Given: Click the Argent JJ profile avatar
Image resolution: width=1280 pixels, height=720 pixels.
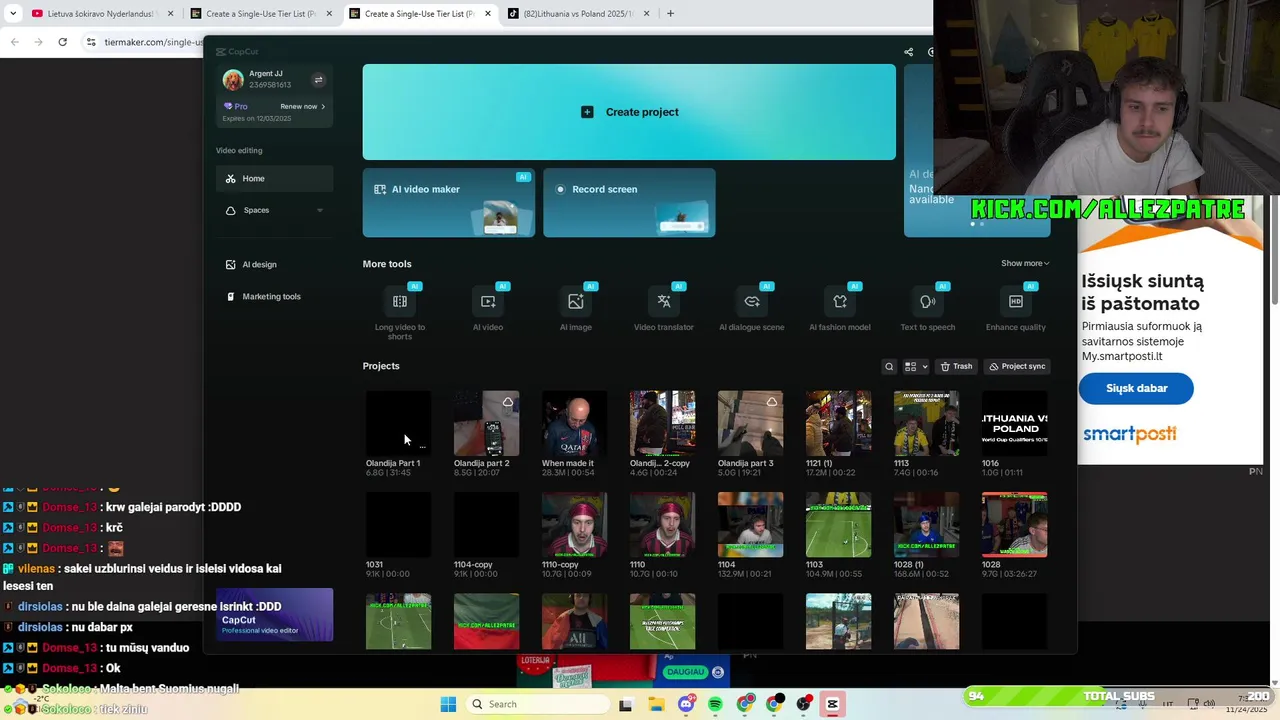Looking at the screenshot, I should pos(233,80).
